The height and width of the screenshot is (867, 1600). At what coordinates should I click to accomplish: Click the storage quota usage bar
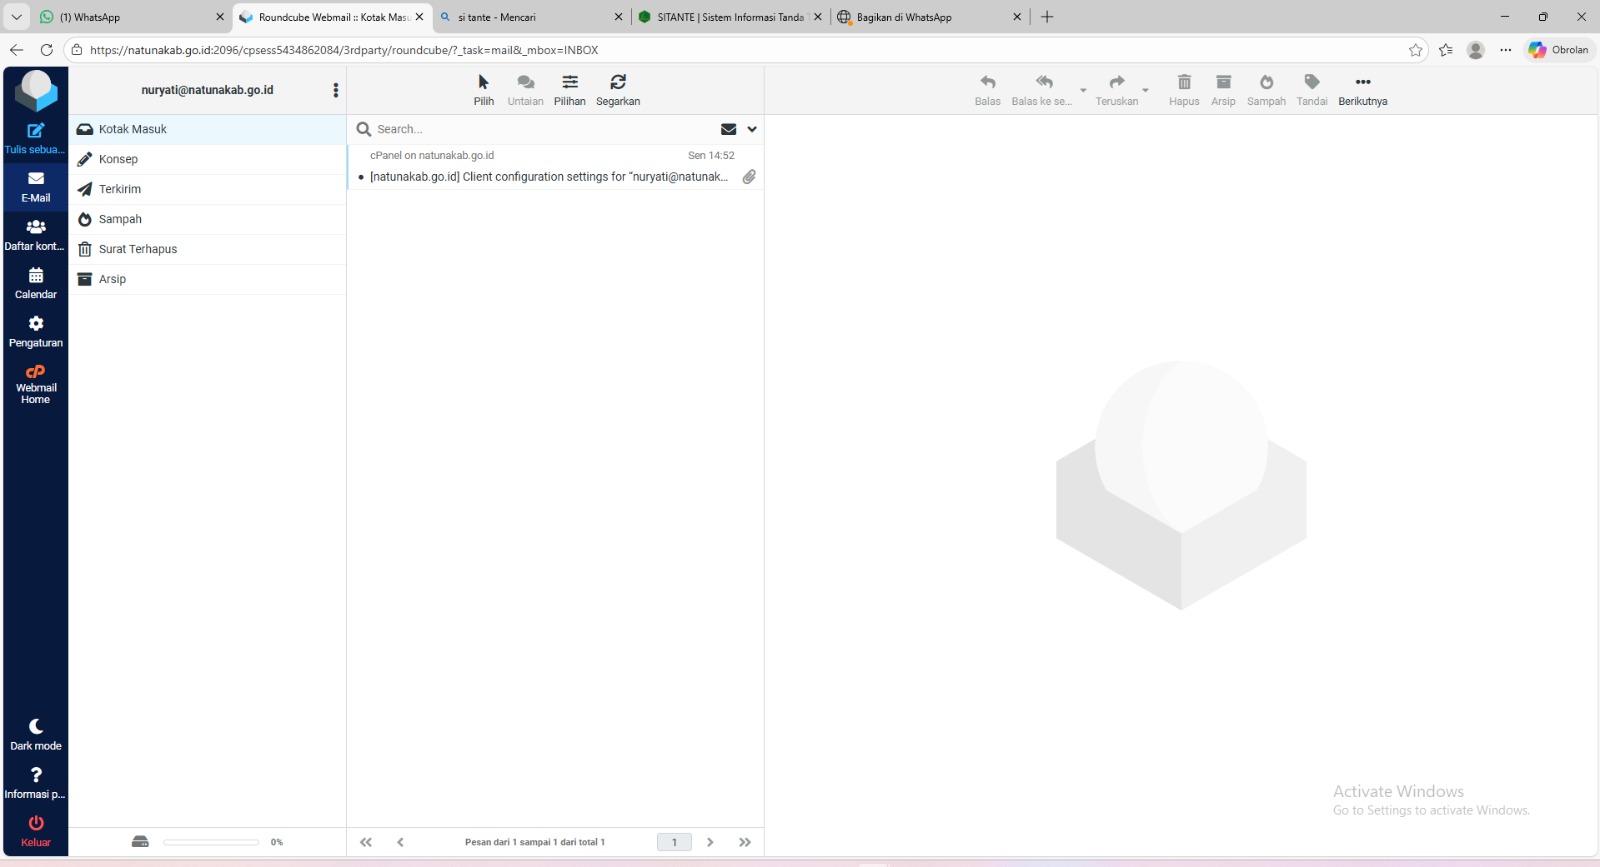(x=211, y=842)
